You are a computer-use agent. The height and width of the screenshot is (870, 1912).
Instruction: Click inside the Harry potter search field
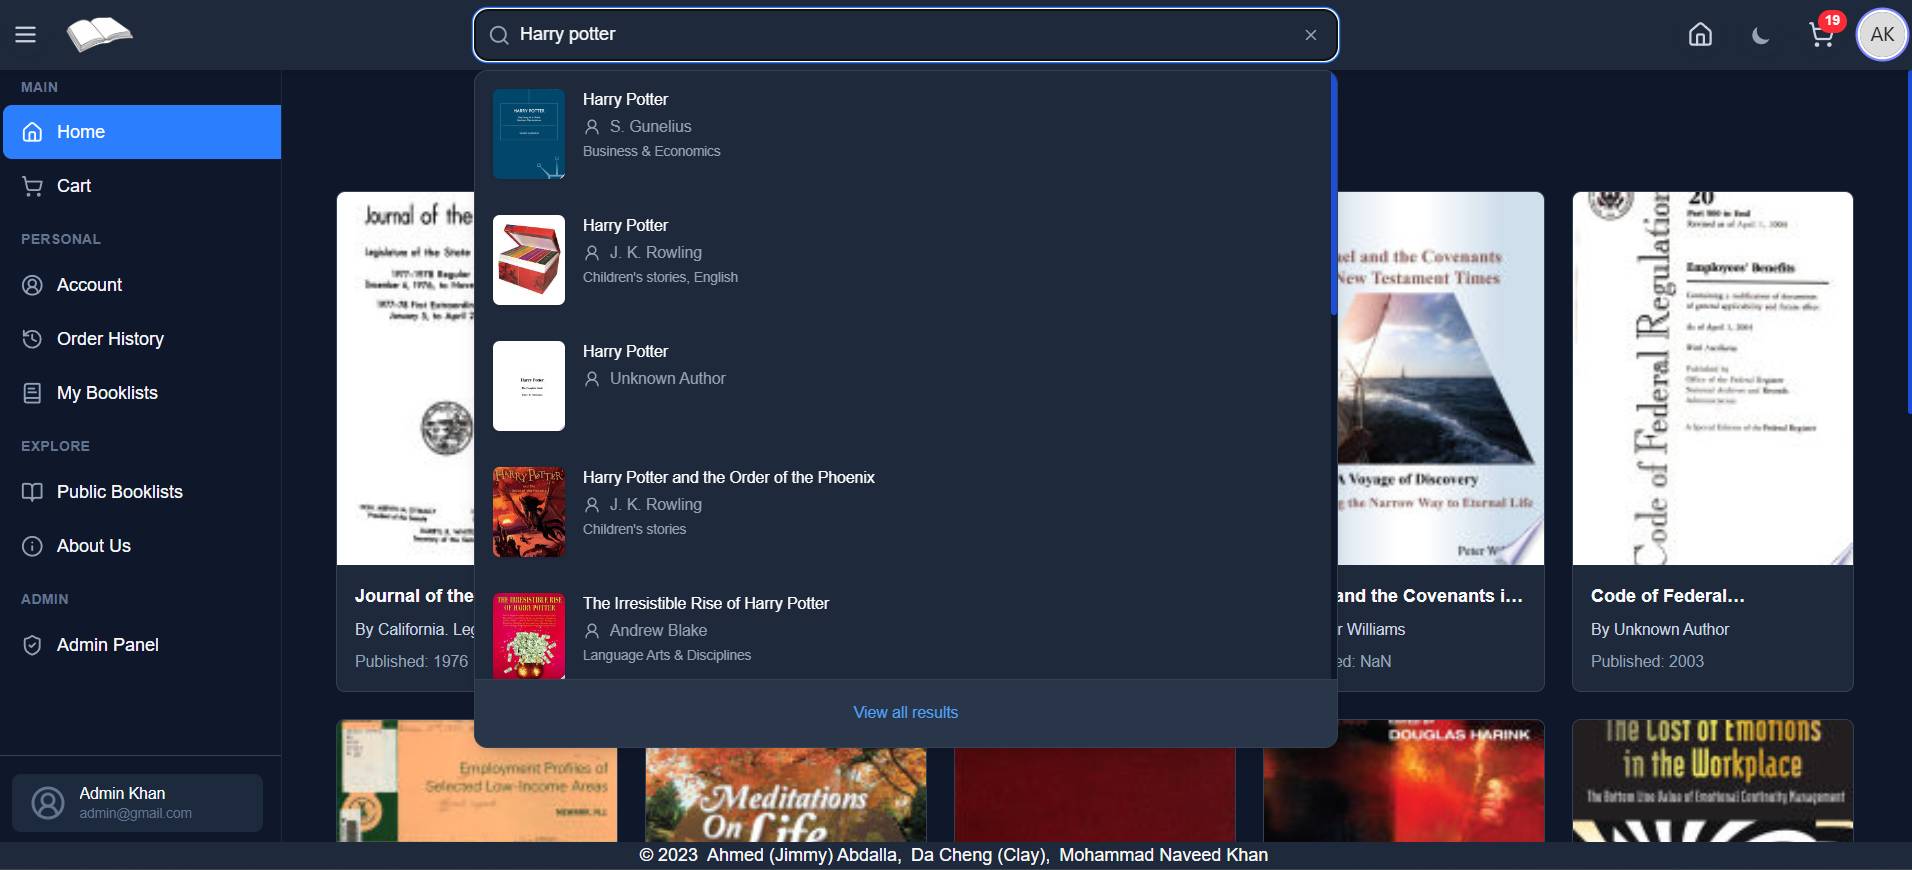tap(905, 35)
